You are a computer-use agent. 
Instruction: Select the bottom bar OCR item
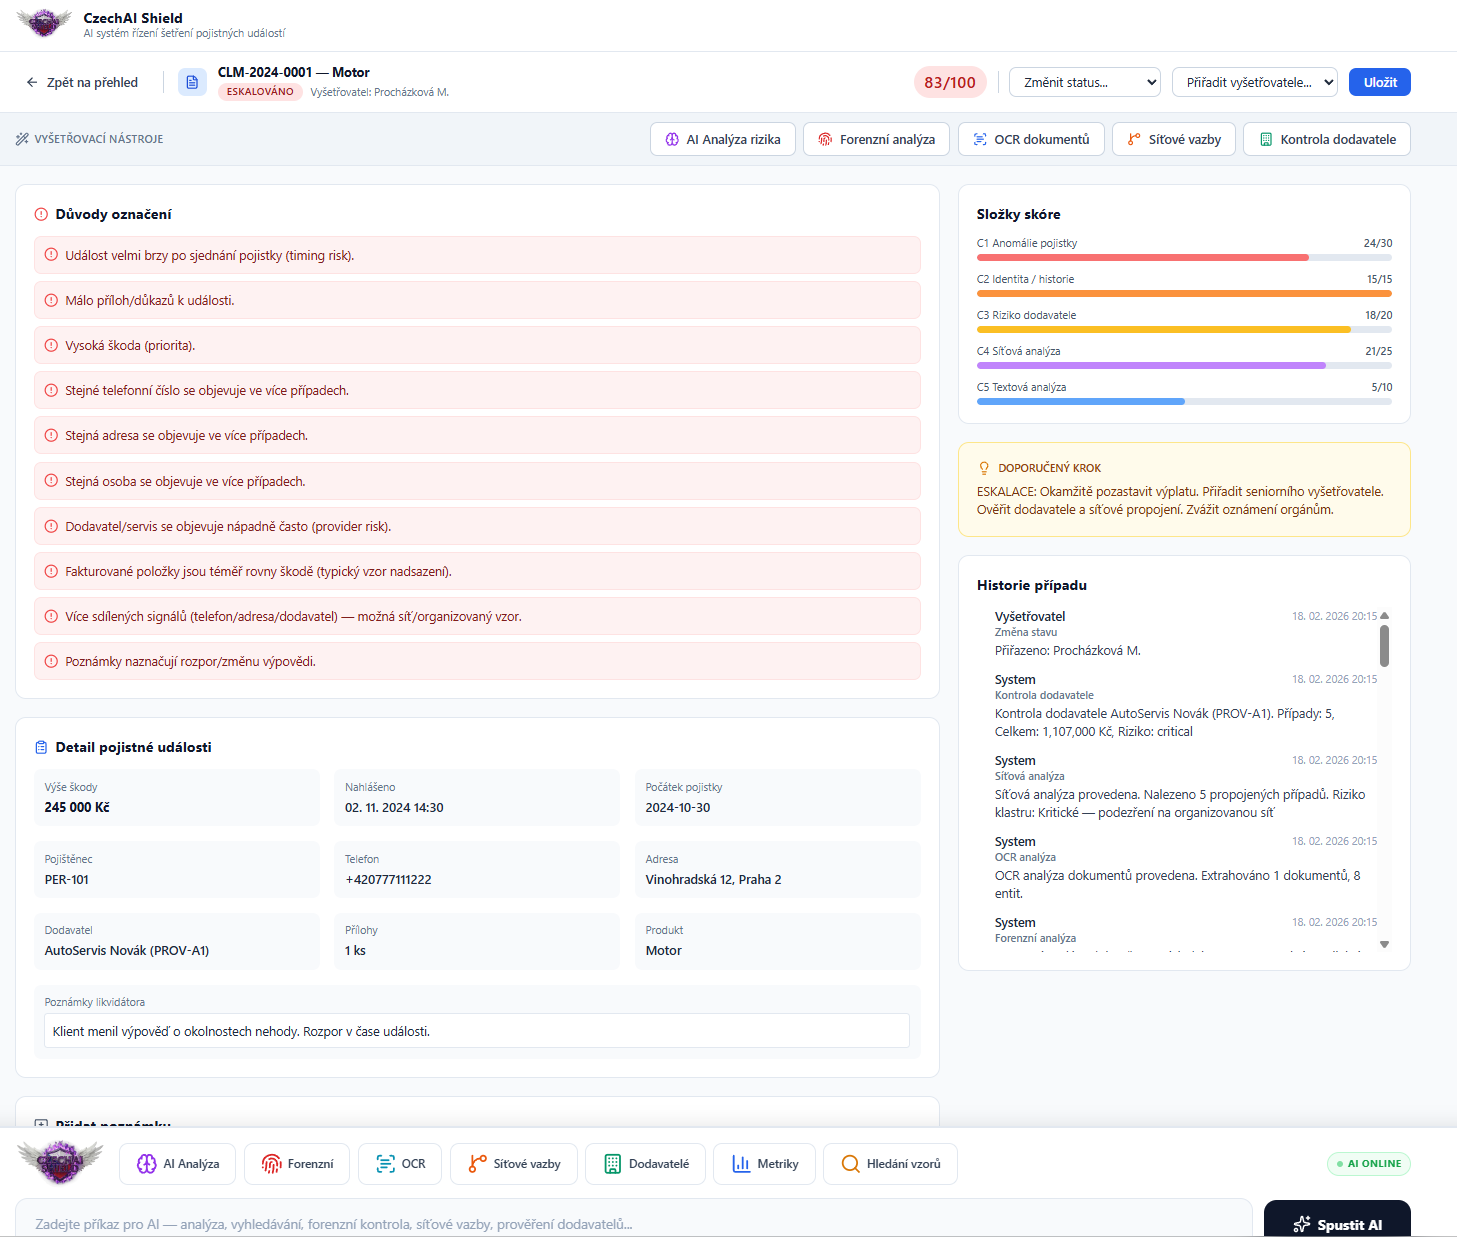click(400, 1164)
